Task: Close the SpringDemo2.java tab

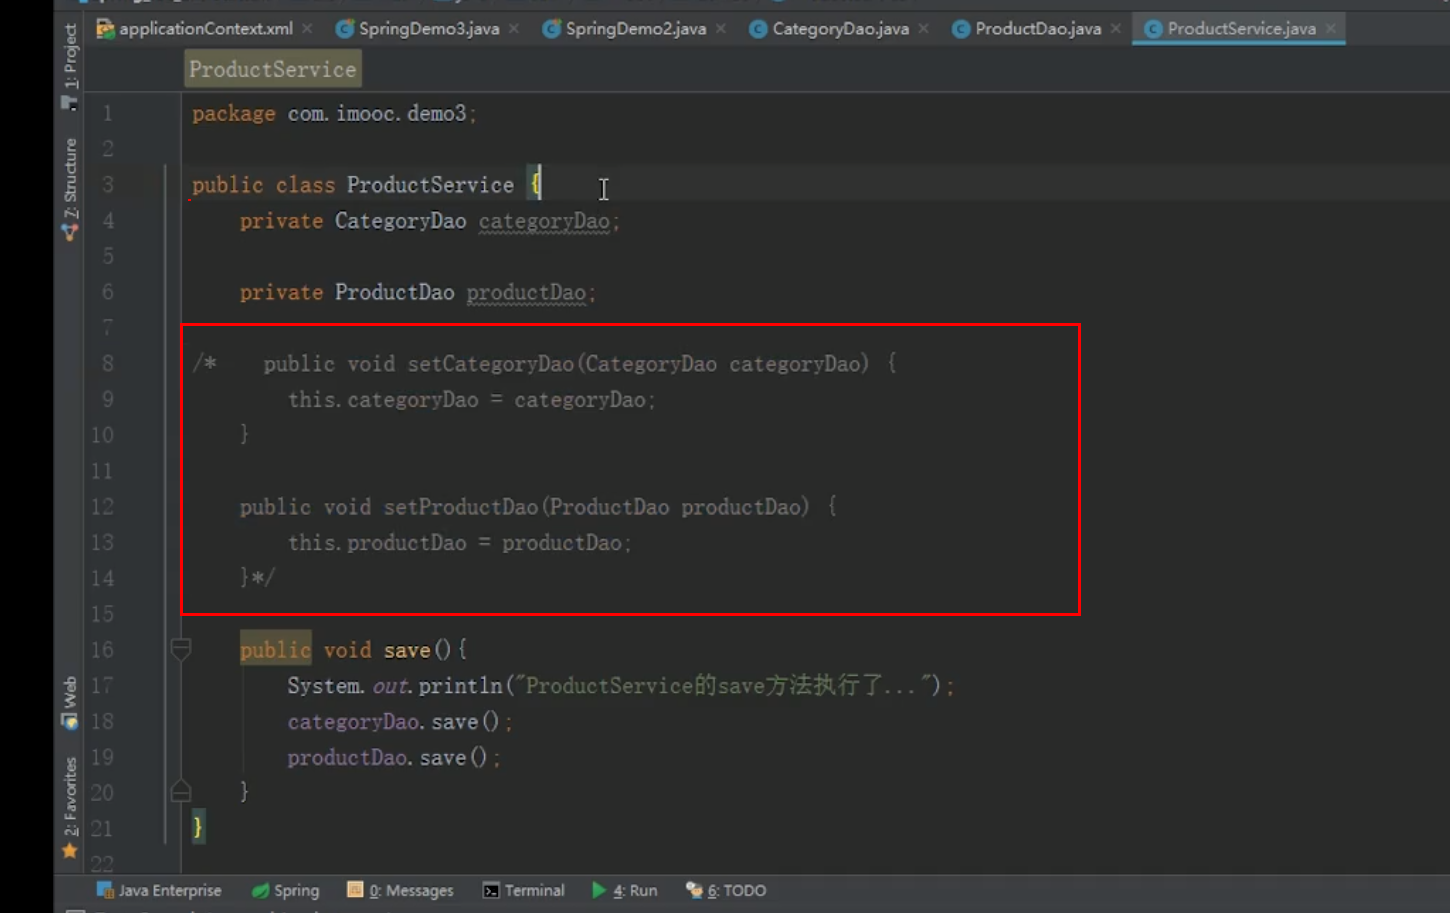Action: pos(720,28)
